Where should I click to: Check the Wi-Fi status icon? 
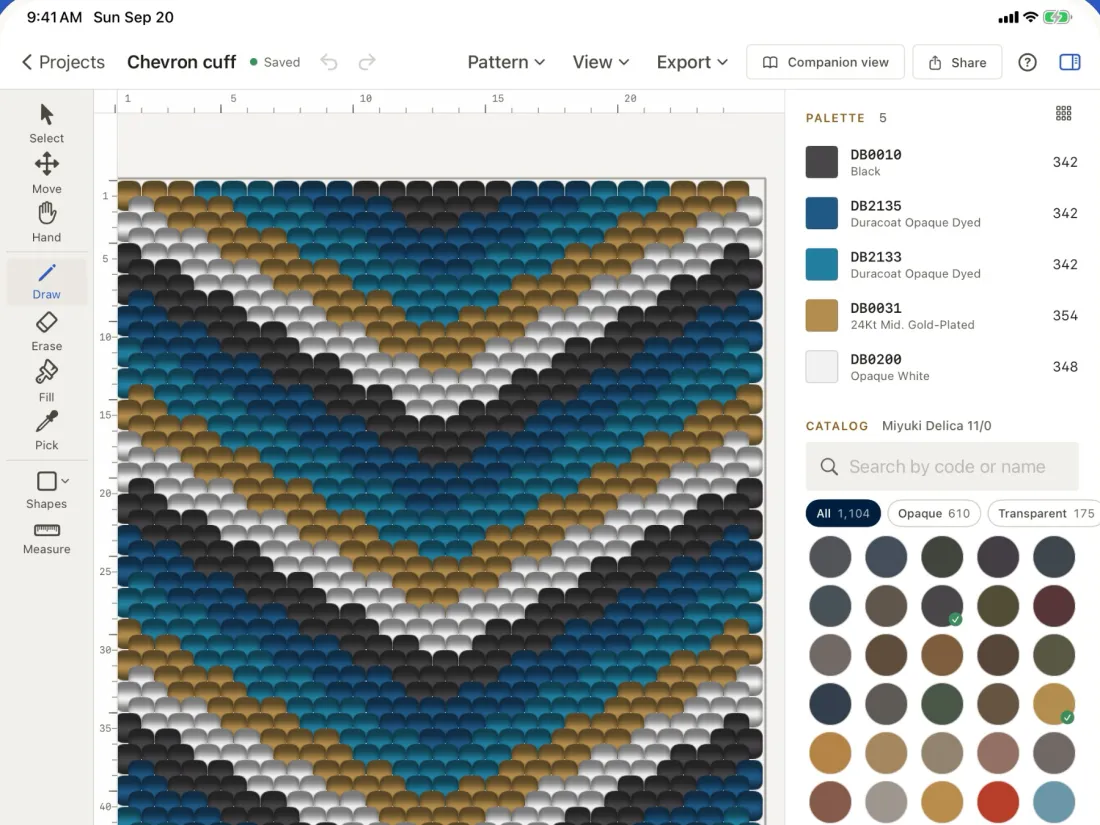click(1030, 18)
